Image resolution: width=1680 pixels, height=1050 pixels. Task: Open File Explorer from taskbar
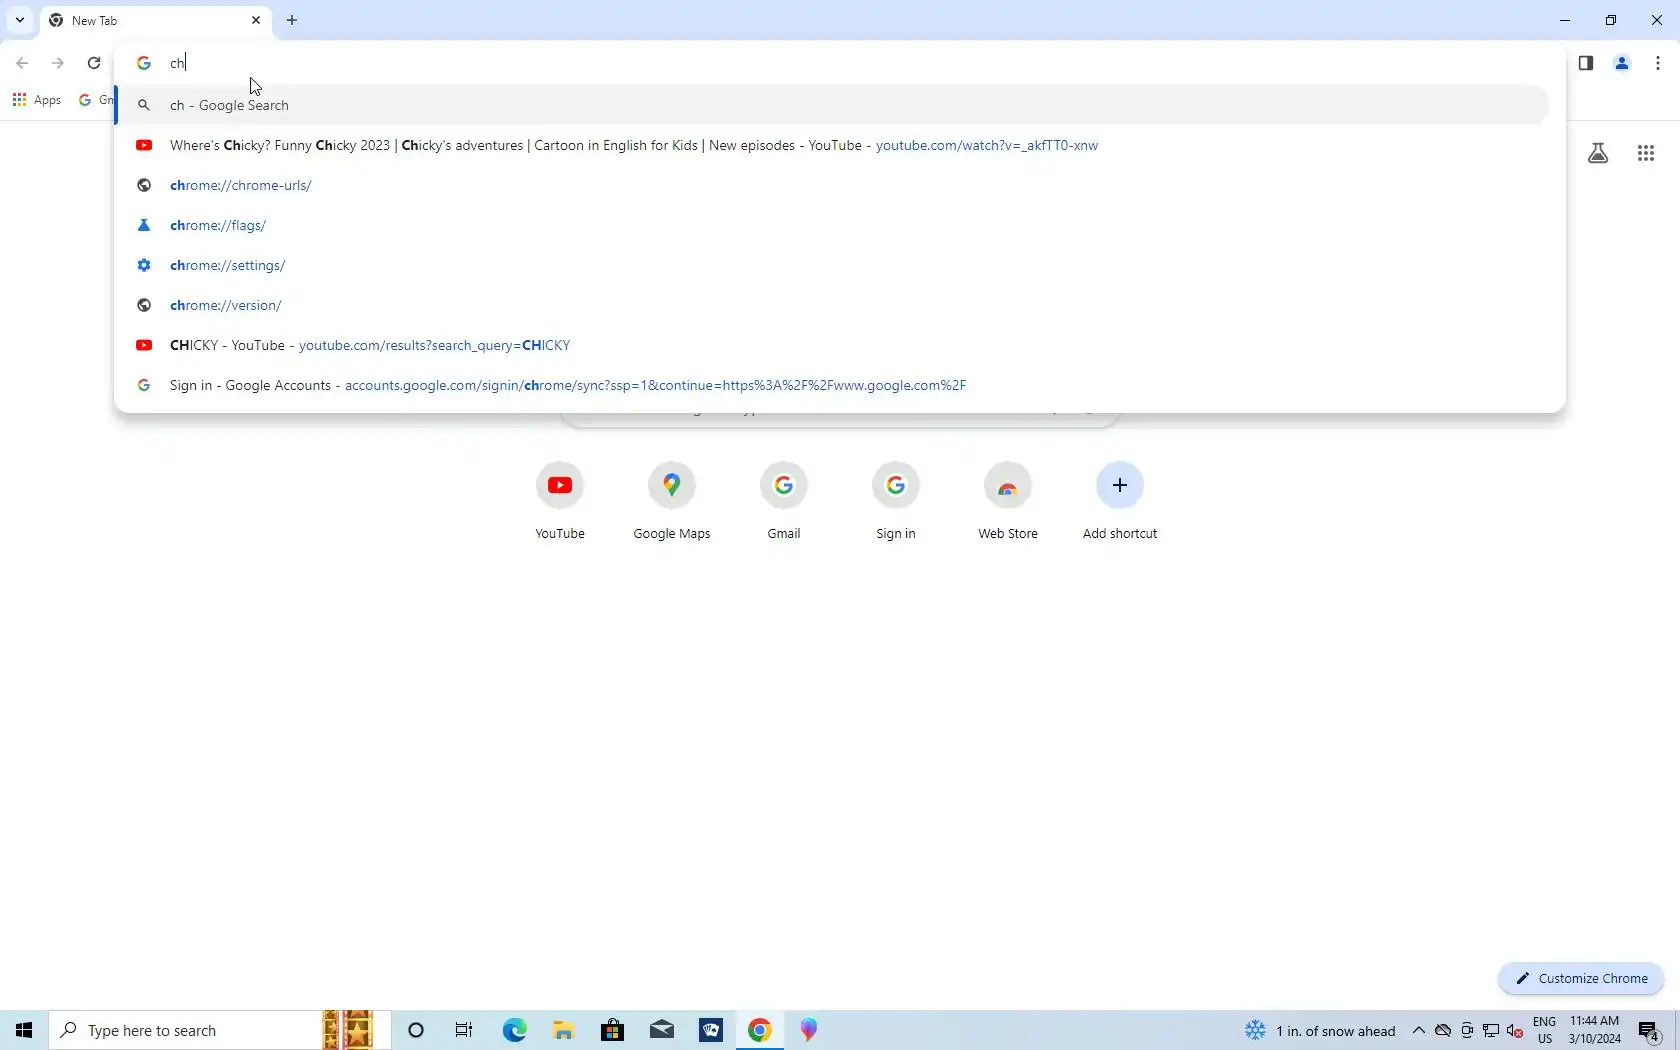[x=563, y=1030]
